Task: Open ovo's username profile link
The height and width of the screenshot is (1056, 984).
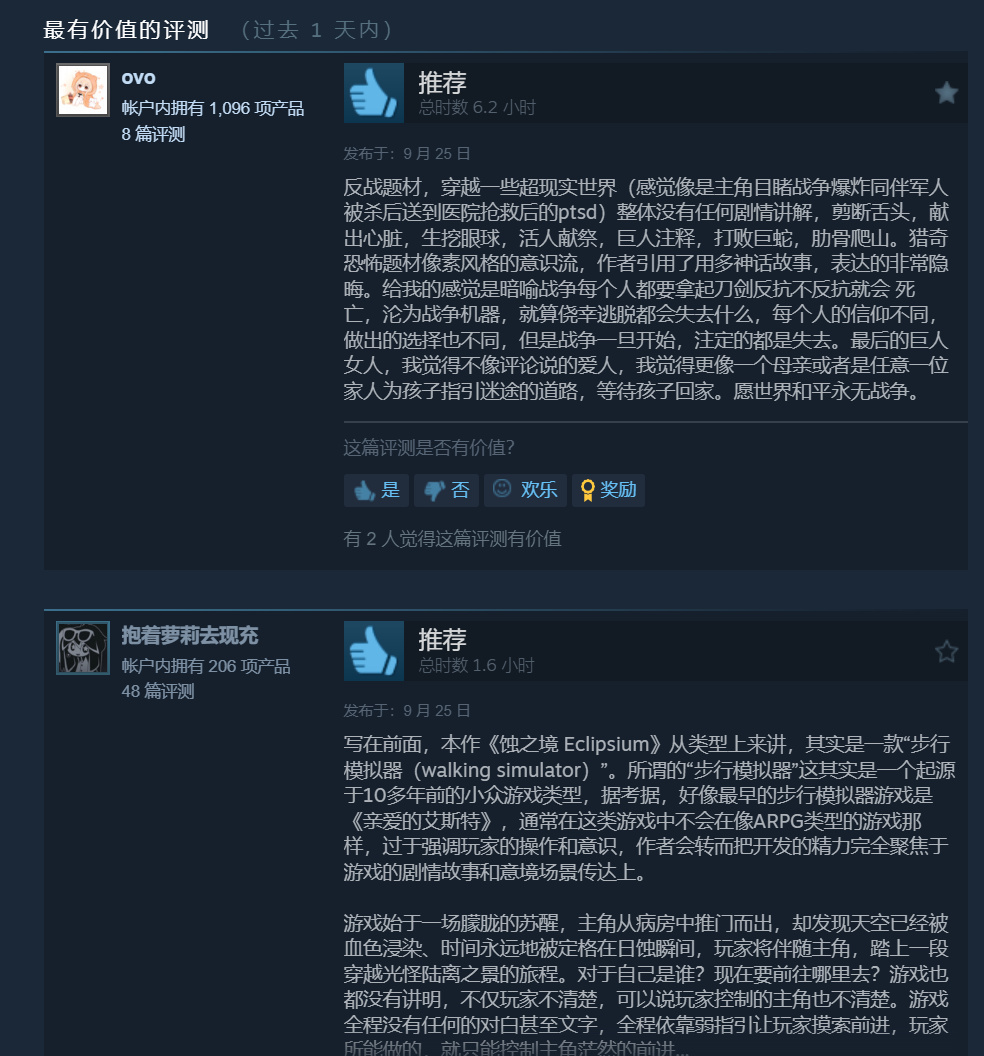Action: click(x=138, y=78)
